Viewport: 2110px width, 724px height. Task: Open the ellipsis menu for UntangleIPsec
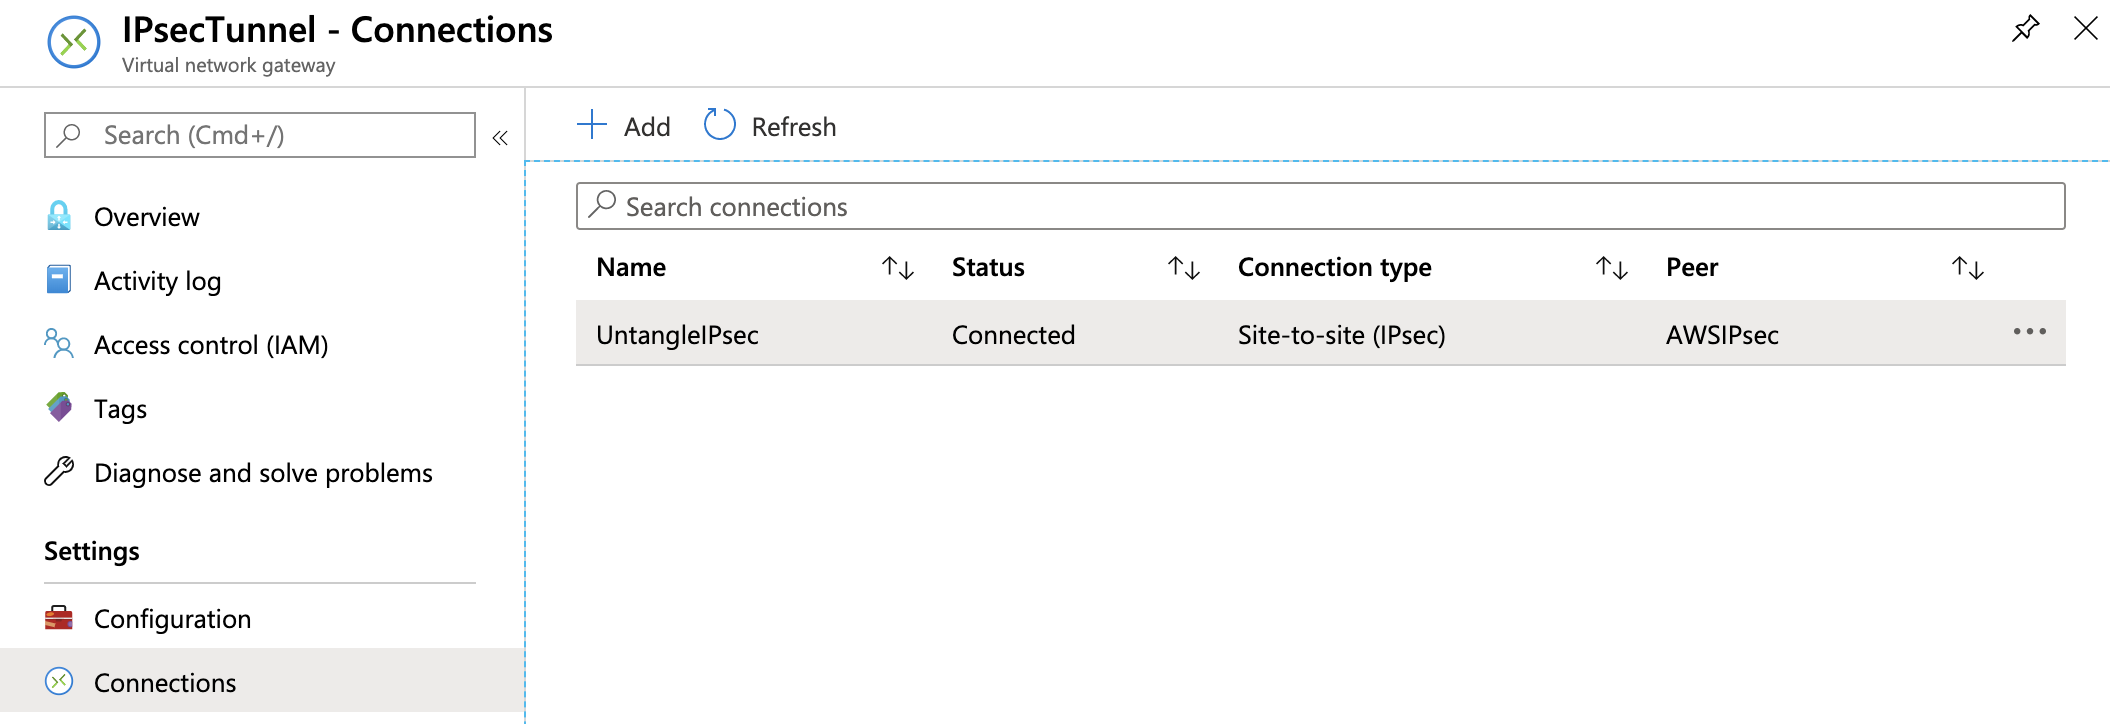click(2030, 332)
